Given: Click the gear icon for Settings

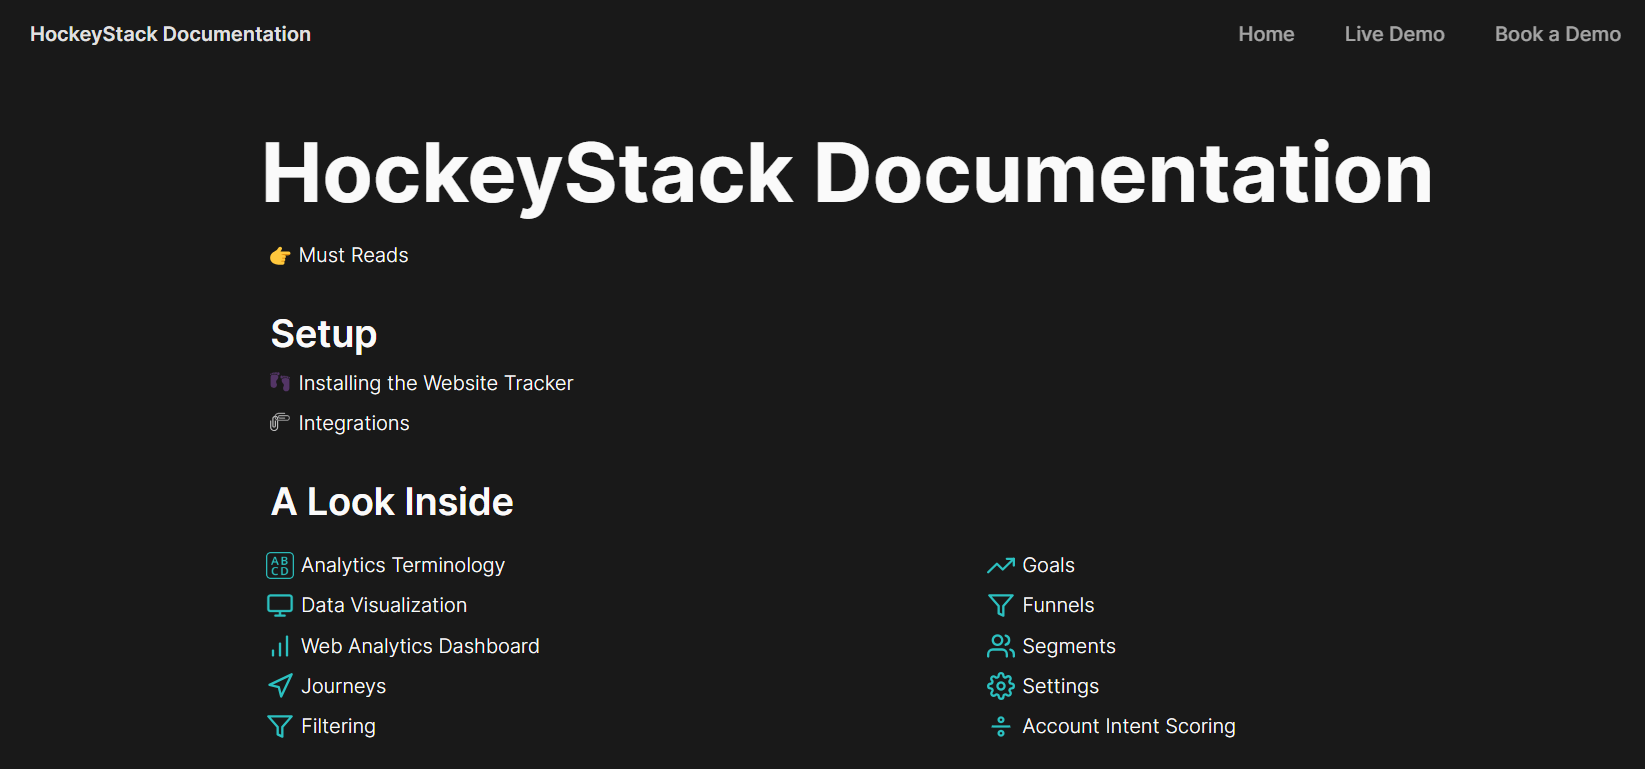Looking at the screenshot, I should (1001, 686).
